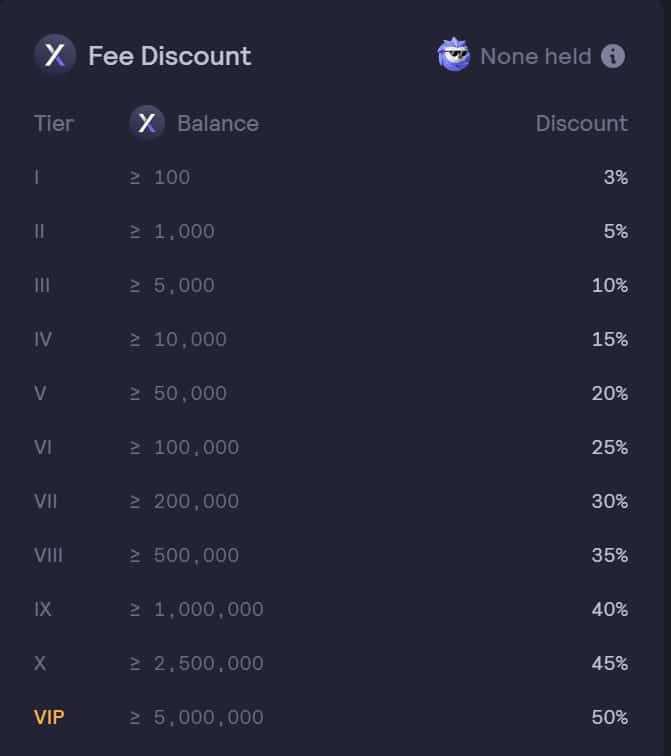This screenshot has width=671, height=756.
Task: Click the 50% discount on the VIP row
Action: coord(609,717)
